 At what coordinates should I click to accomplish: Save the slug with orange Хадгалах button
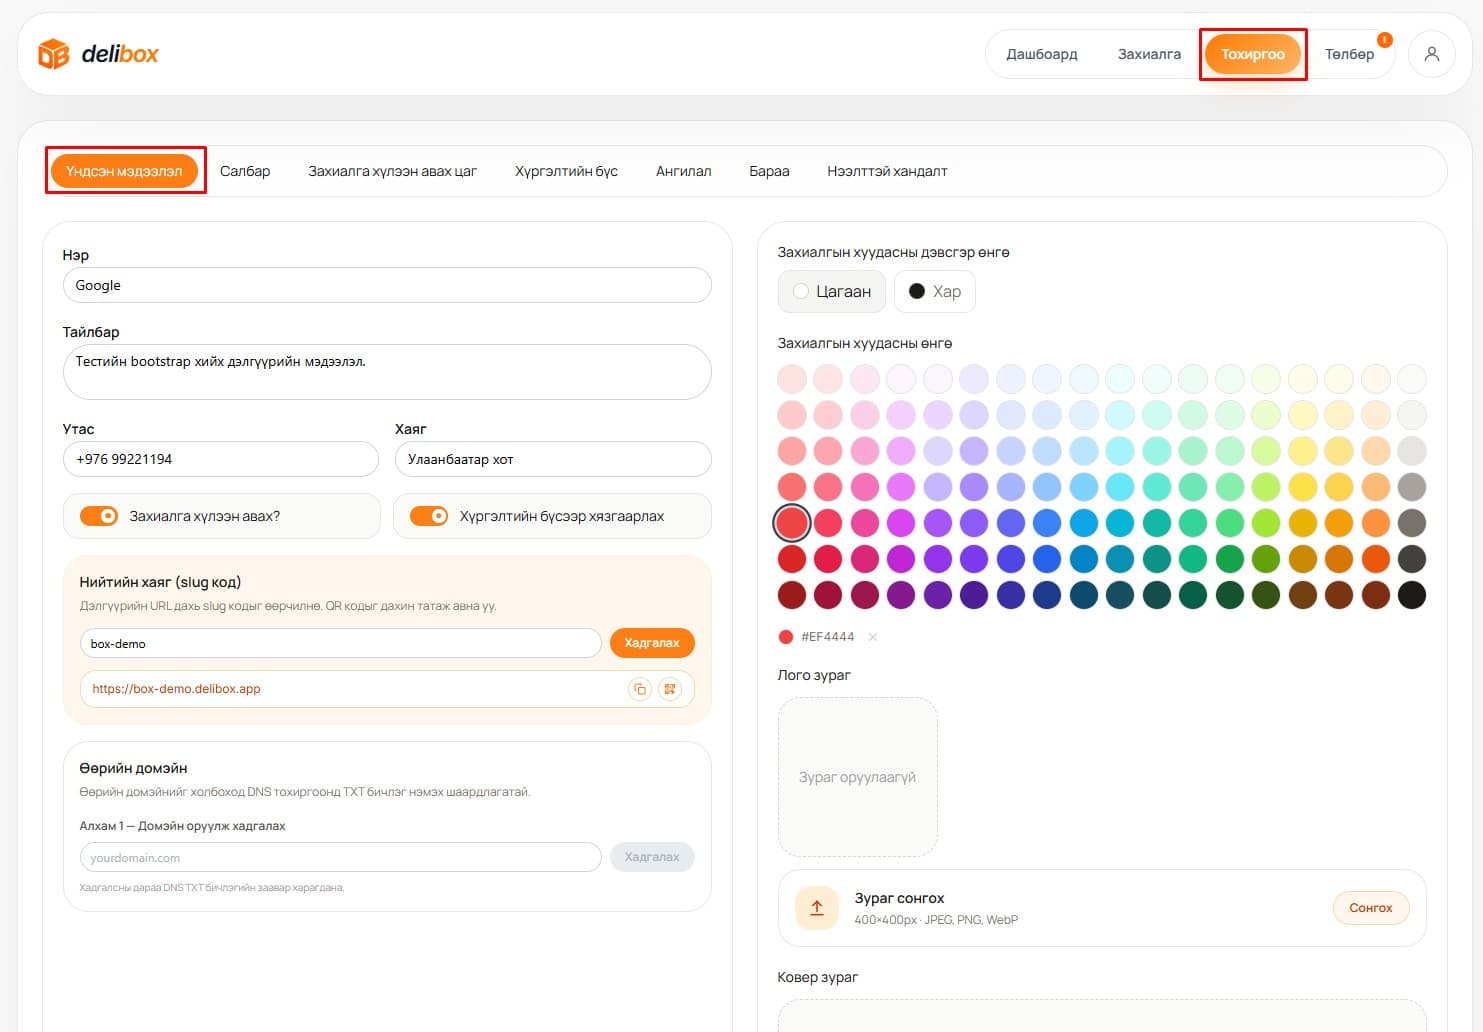tap(652, 643)
